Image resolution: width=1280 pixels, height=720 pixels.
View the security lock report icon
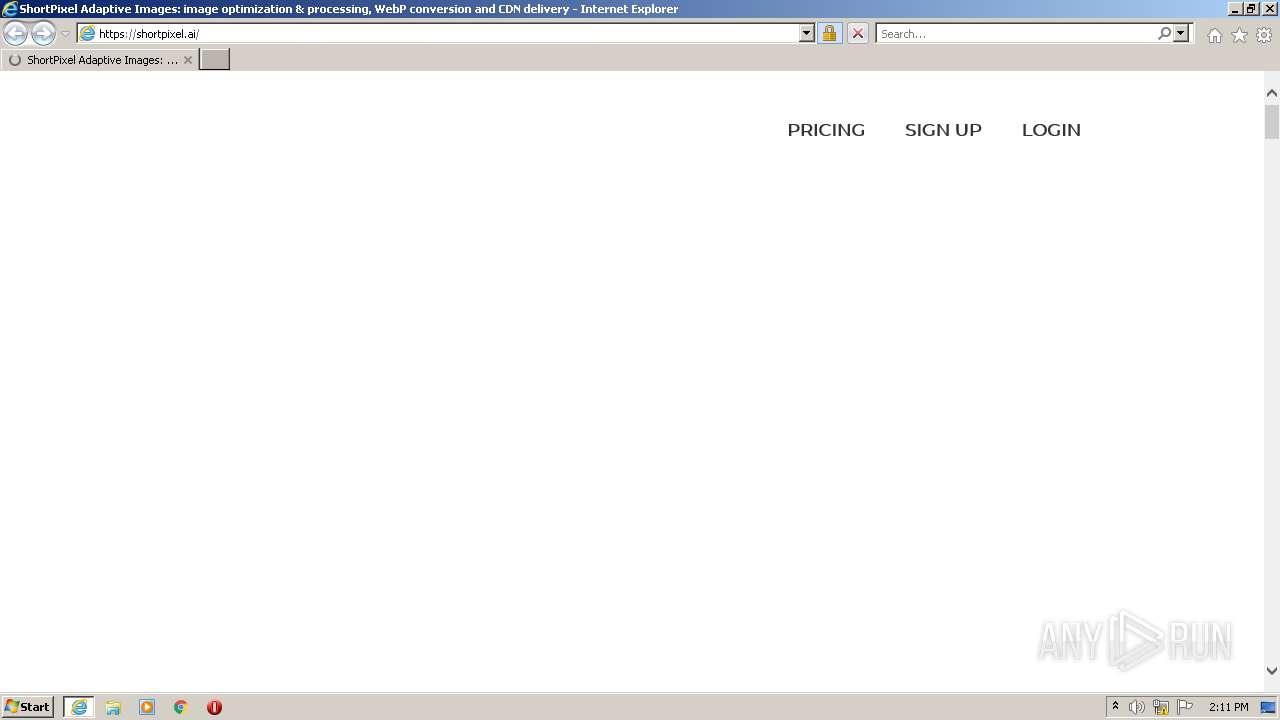pos(829,33)
